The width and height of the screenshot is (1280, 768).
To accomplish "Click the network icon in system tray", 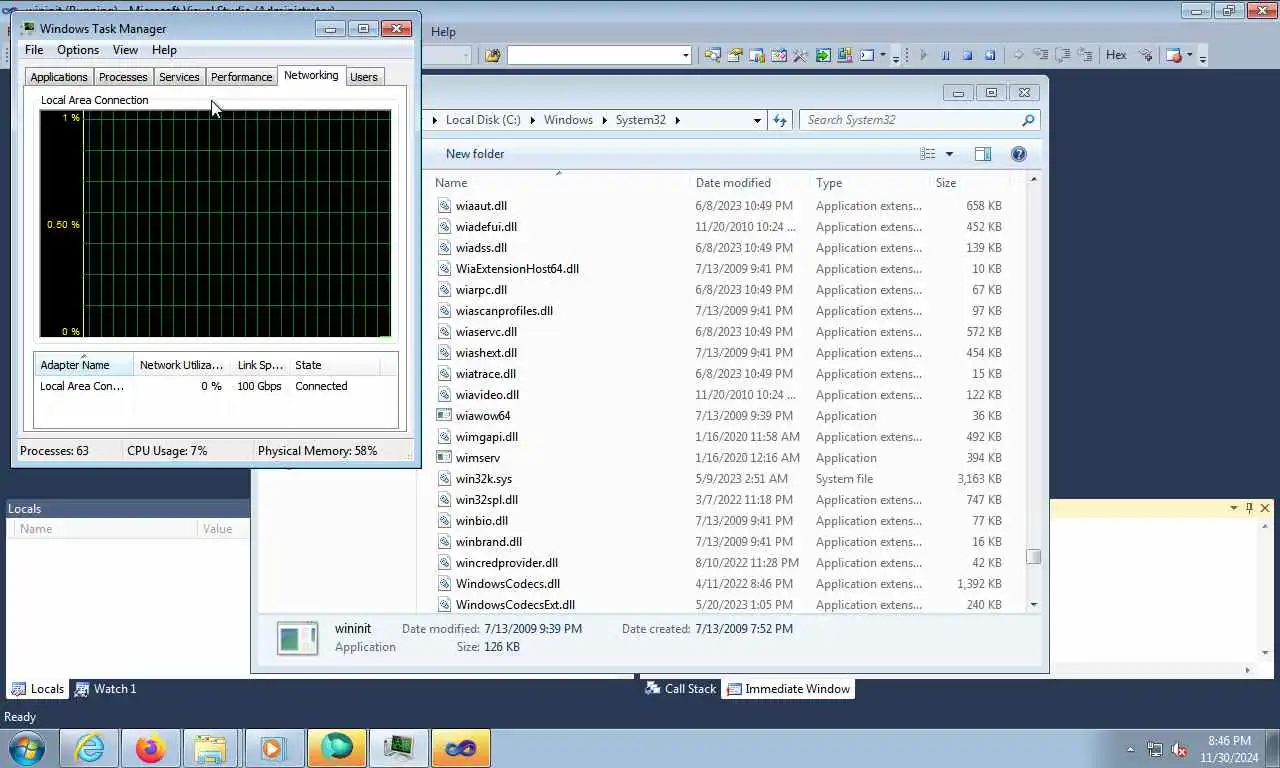I will (x=1155, y=749).
